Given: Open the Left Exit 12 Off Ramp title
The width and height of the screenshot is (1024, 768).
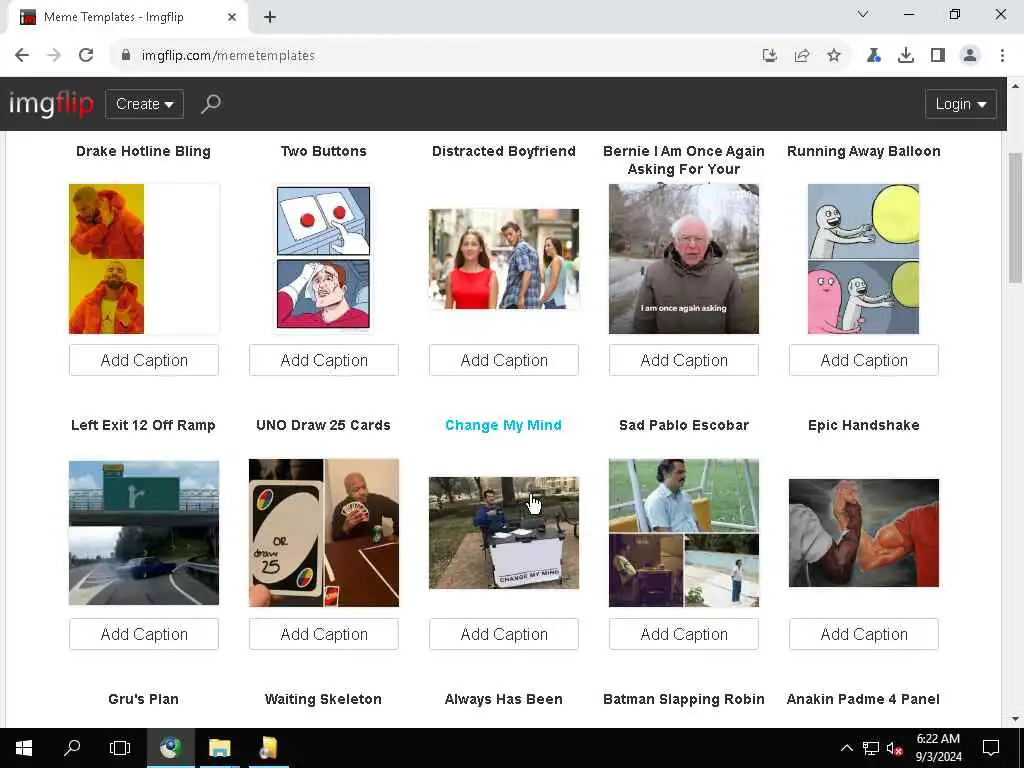Looking at the screenshot, I should 144,425.
